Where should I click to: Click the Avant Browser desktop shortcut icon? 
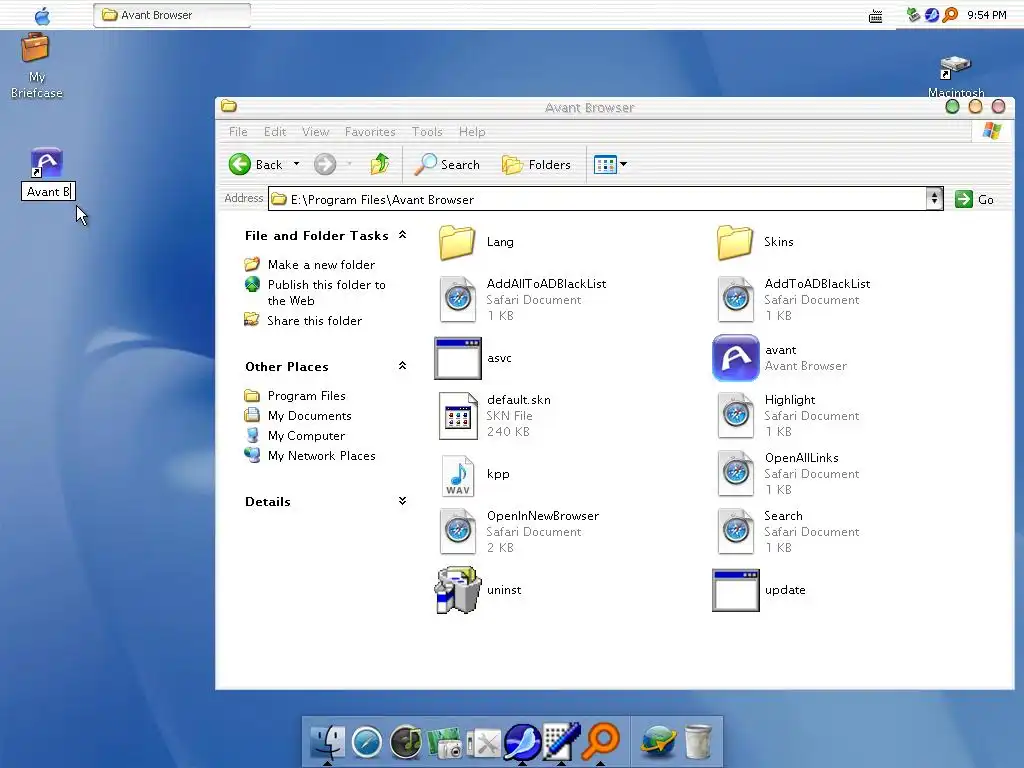coord(46,163)
